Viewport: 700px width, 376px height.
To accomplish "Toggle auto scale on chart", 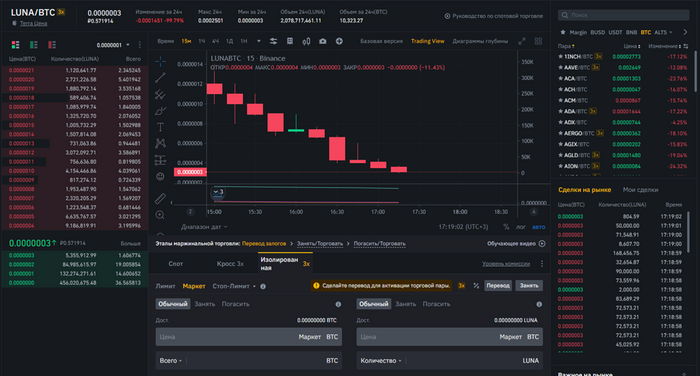I will click(x=538, y=227).
